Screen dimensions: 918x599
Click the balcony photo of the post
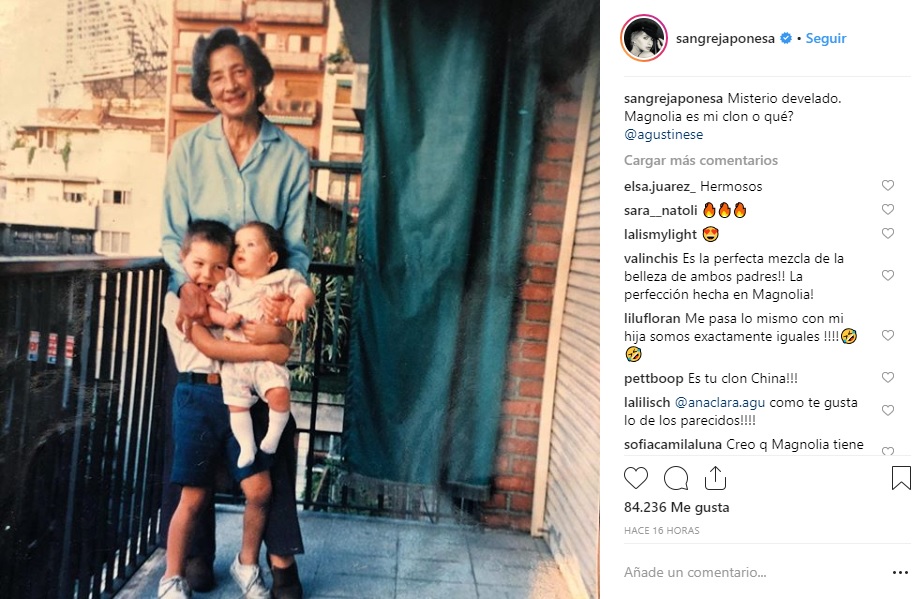coord(300,299)
